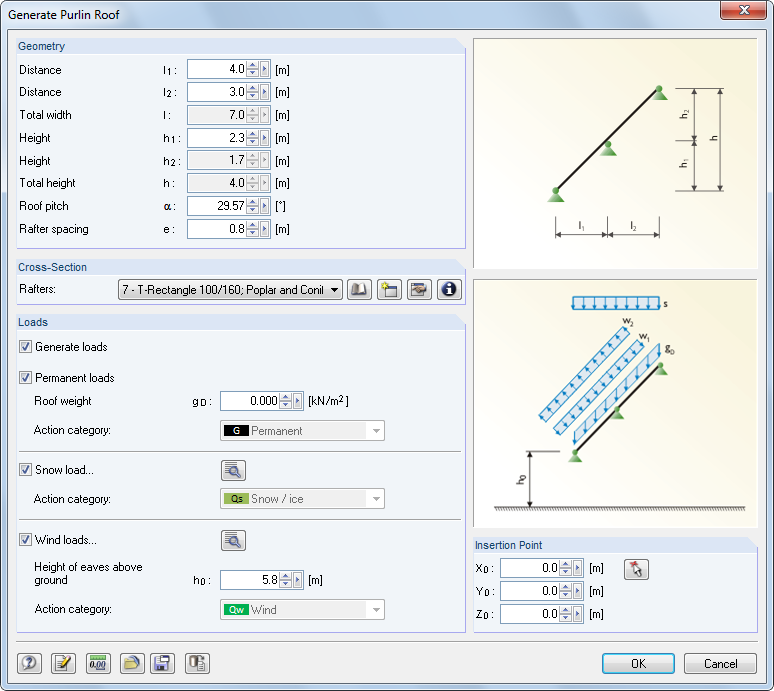
Task: Expand the Rafters cross-section dropdown
Action: coord(334,290)
